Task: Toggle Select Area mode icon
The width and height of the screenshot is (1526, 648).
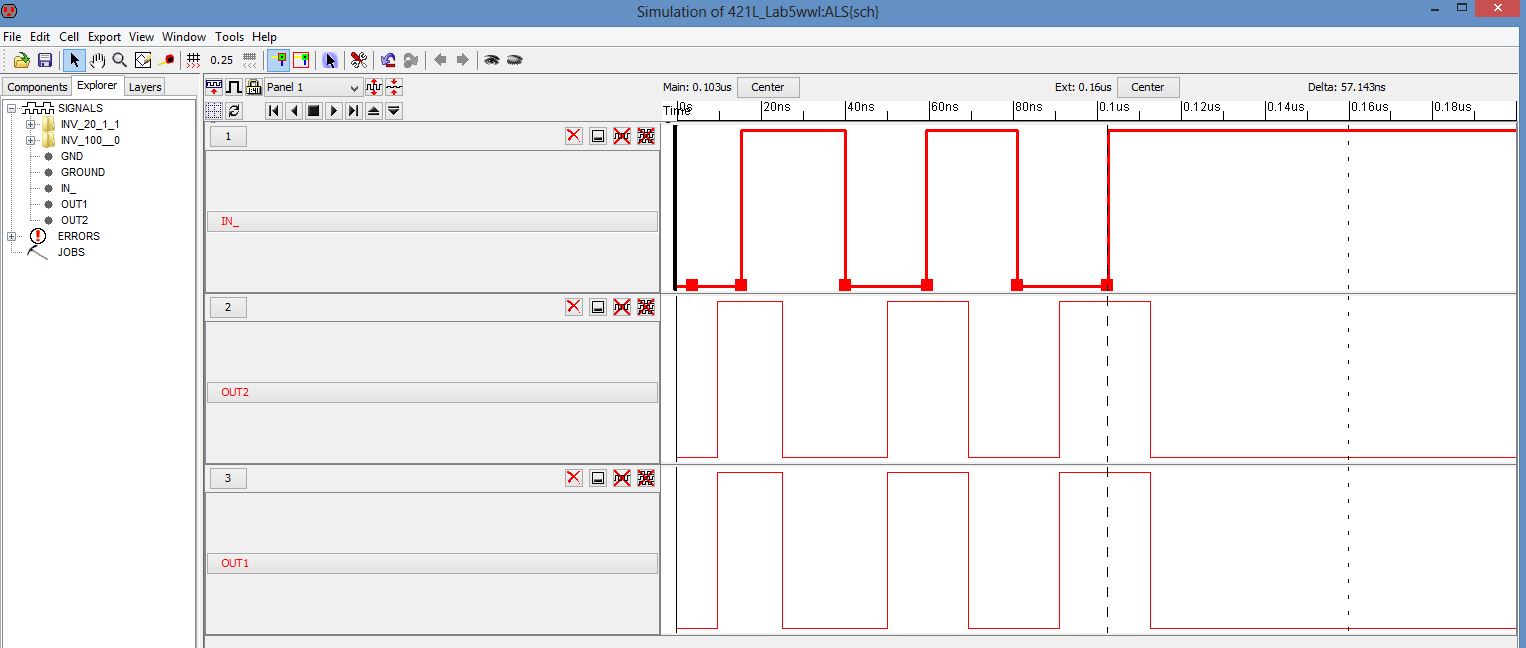Action: [301, 60]
